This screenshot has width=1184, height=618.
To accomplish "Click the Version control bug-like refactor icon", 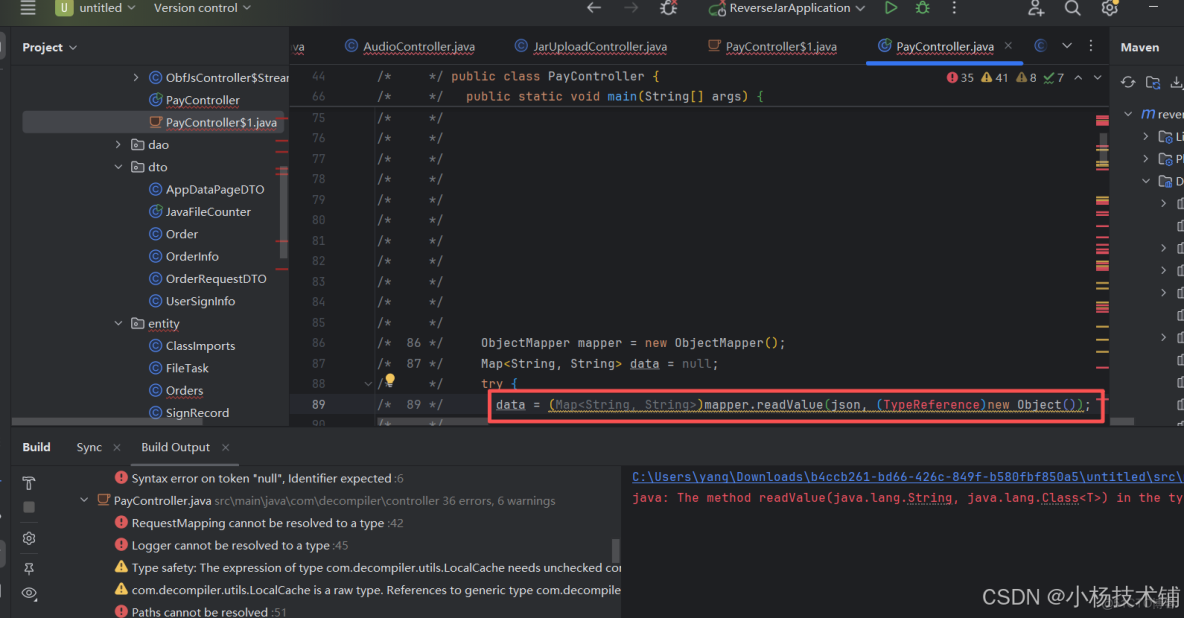I will click(x=668, y=8).
